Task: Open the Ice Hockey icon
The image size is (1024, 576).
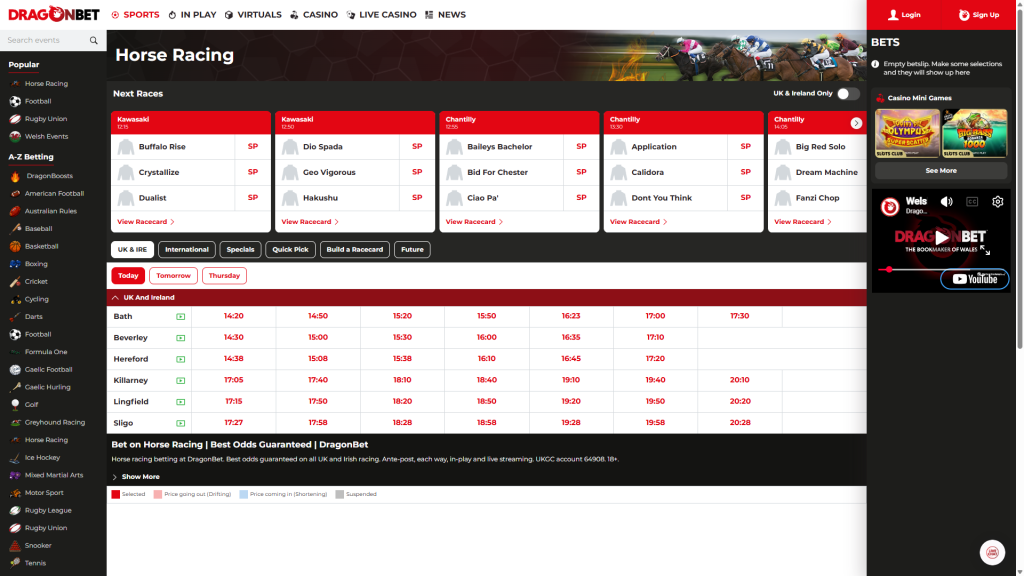Action: pyautogui.click(x=15, y=458)
